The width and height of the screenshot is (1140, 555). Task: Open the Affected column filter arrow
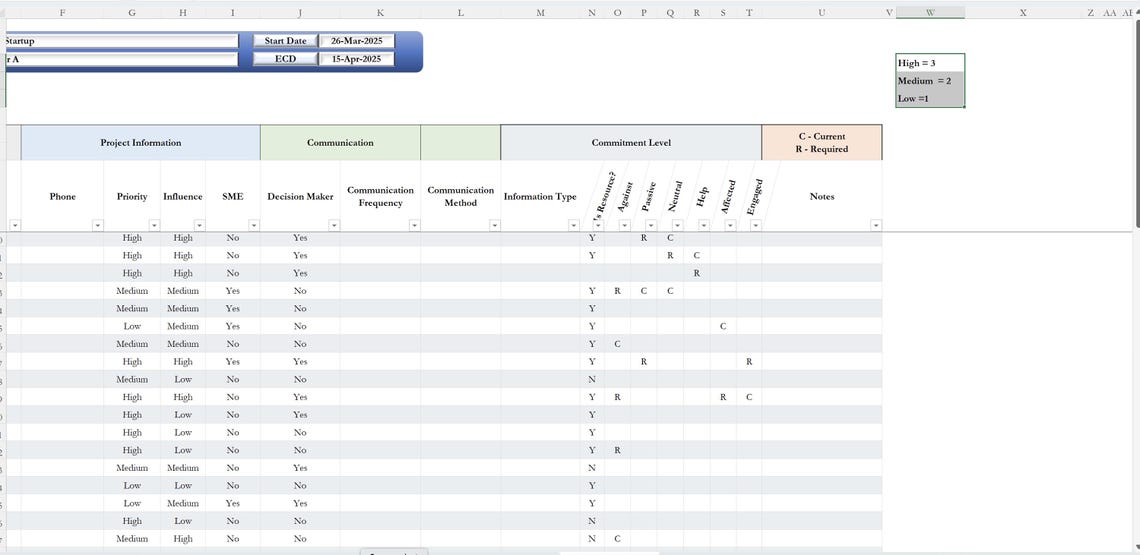[730, 225]
